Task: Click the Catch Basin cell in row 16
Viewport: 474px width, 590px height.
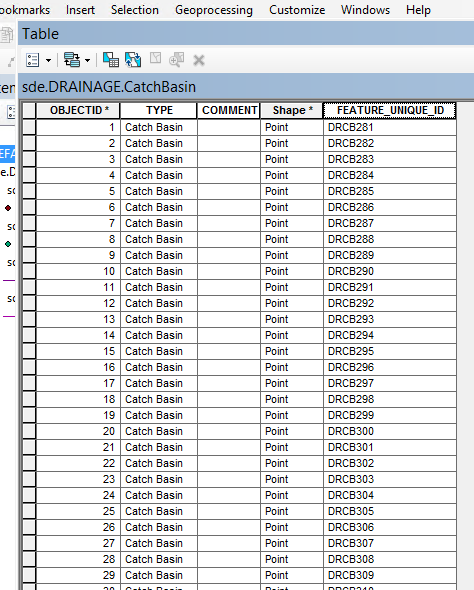Action: coord(159,367)
